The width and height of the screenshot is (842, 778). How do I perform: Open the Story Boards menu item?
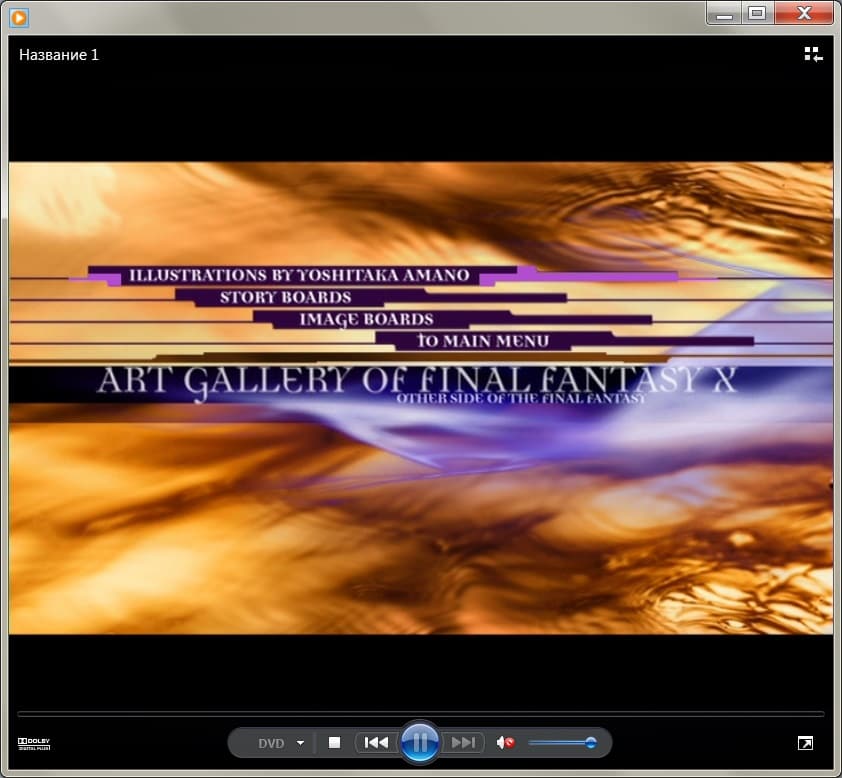285,297
